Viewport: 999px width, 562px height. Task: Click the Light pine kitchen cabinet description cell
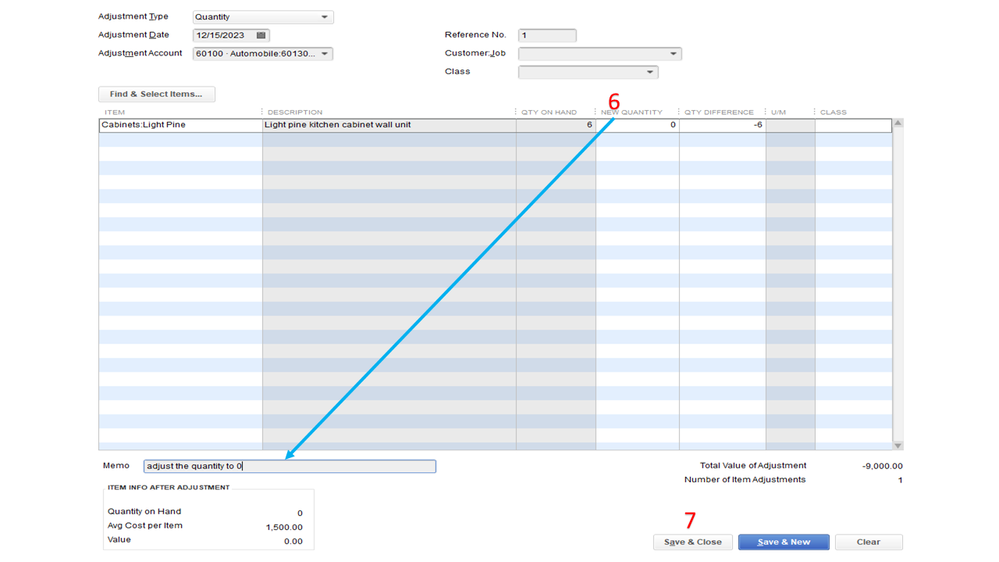(389, 126)
